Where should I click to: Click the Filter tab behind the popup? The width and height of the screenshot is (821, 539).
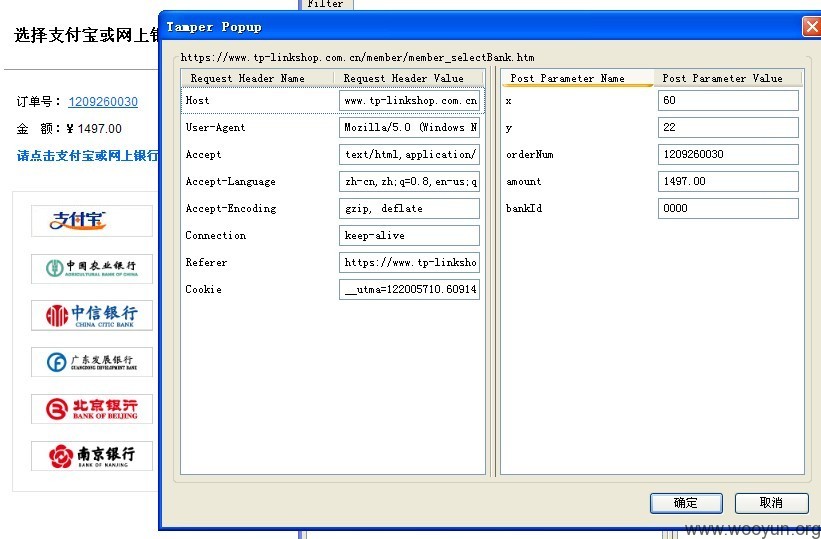[x=326, y=4]
